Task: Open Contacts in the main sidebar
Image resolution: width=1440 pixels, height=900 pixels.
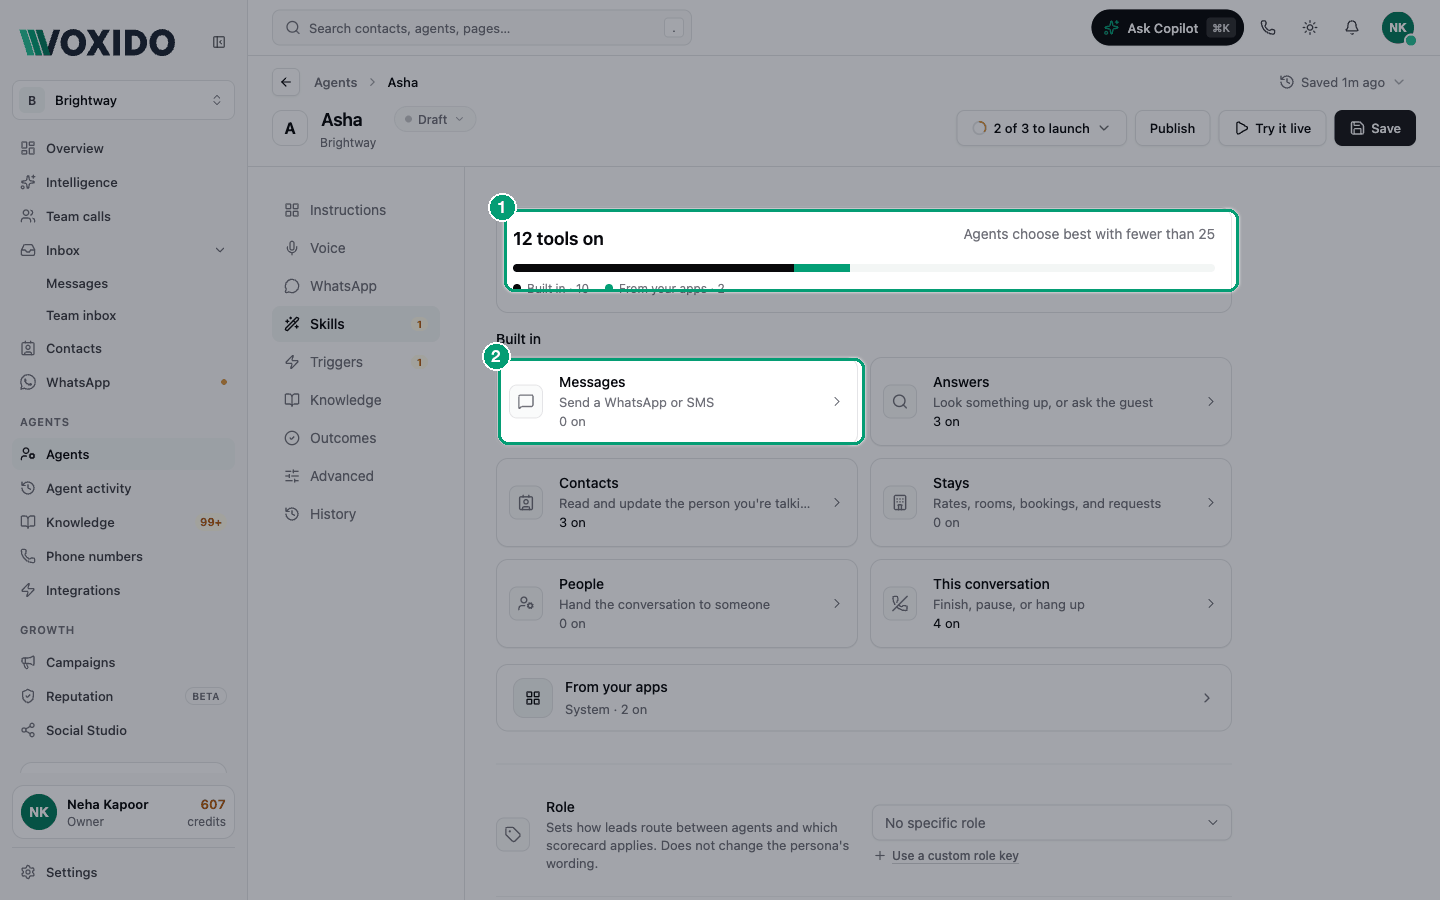Action: point(123,348)
